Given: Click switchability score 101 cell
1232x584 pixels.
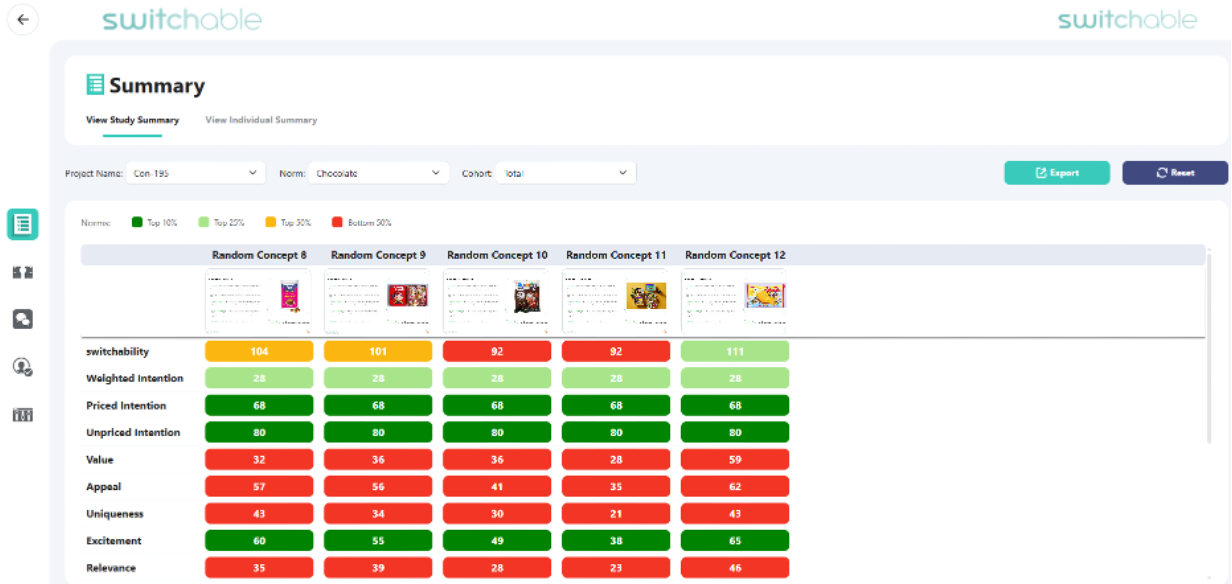Looking at the screenshot, I should [378, 352].
